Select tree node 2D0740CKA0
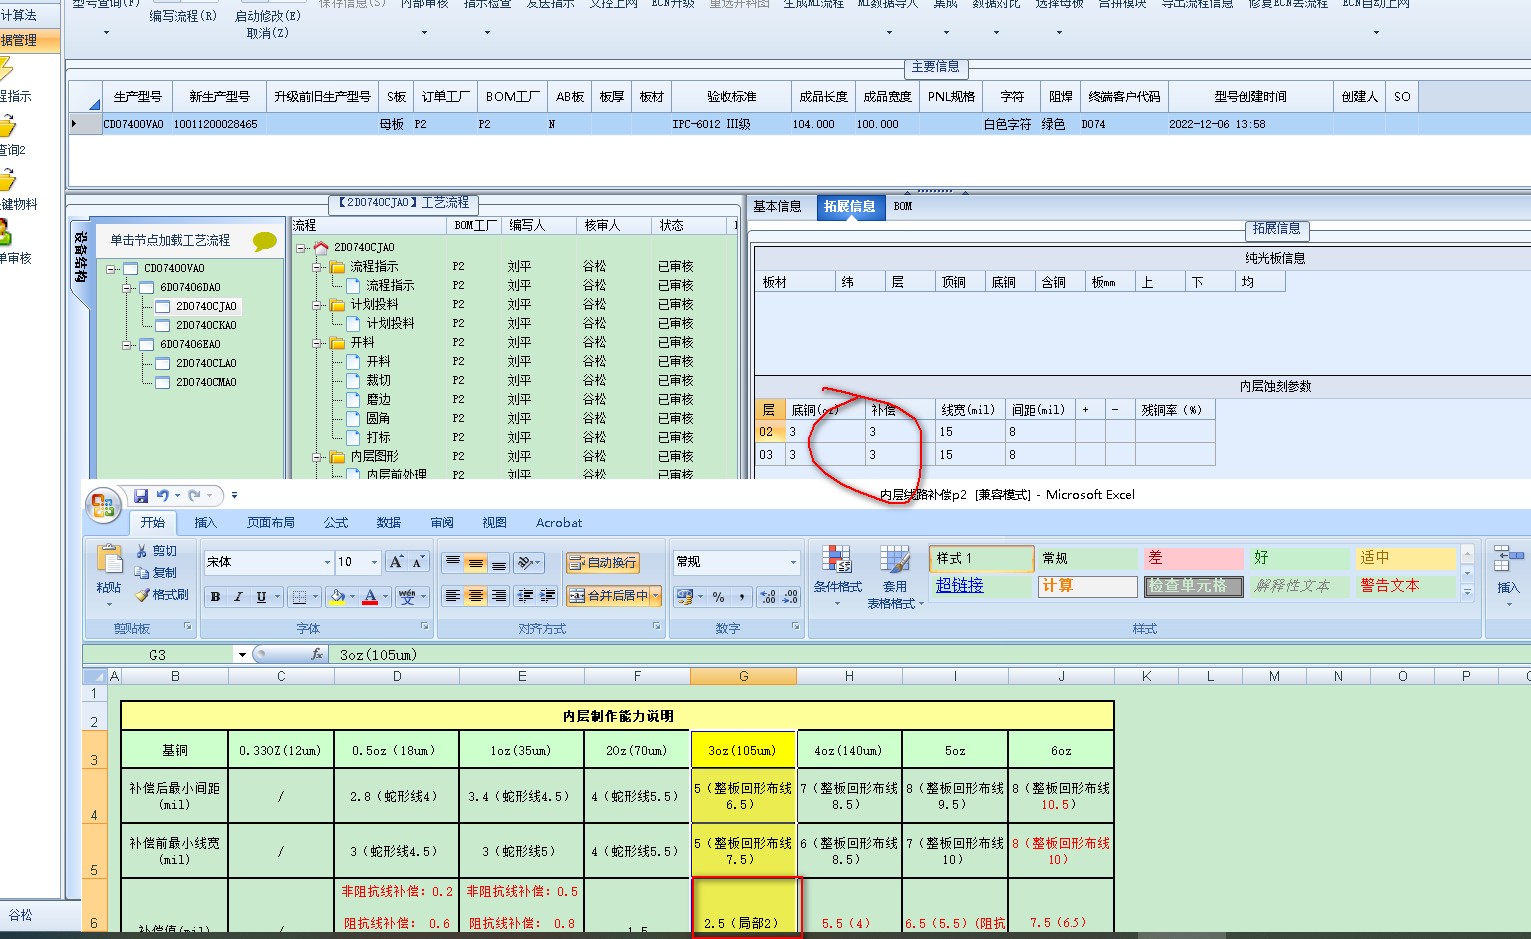1531x939 pixels. [206, 325]
